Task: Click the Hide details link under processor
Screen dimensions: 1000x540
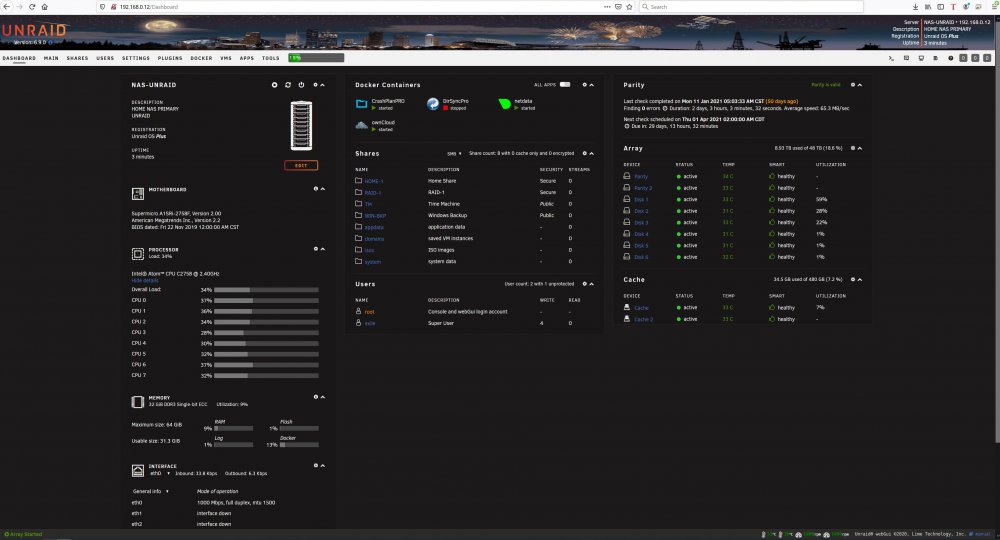Action: pos(145,281)
